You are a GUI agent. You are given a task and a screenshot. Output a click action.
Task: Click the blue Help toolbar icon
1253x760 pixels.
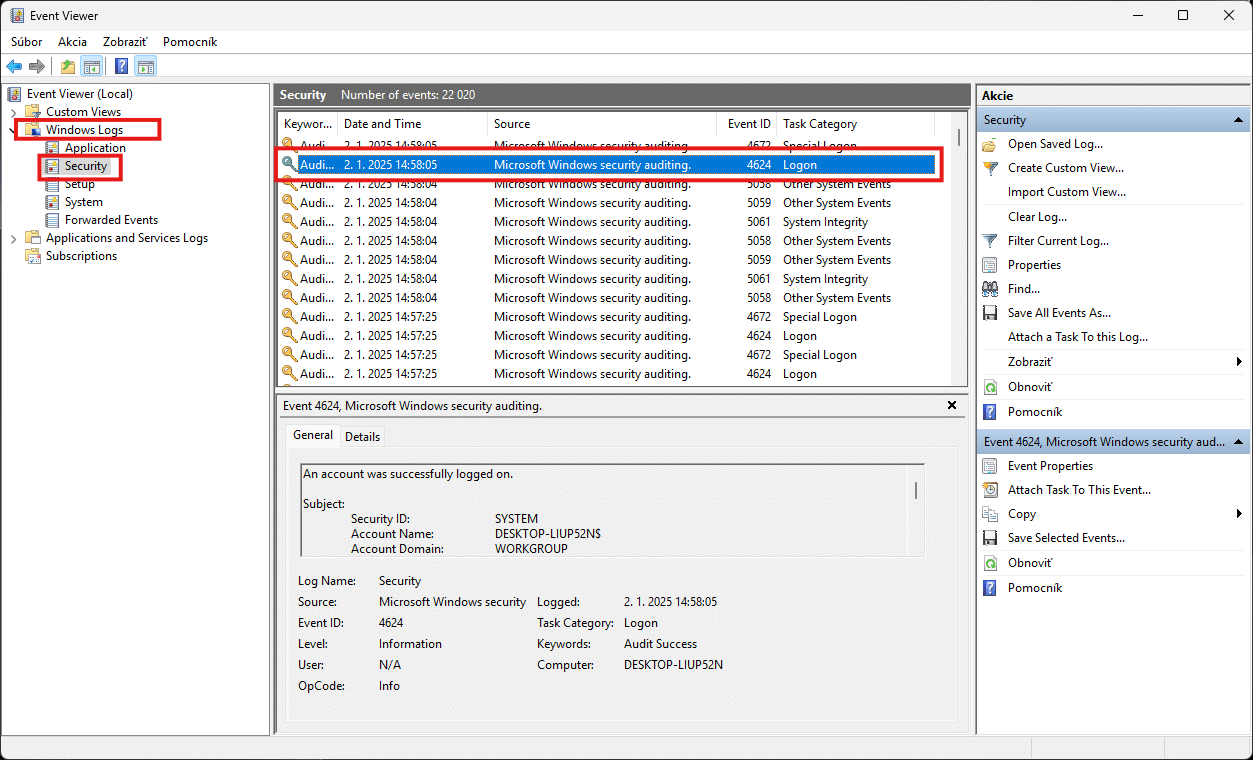(121, 67)
